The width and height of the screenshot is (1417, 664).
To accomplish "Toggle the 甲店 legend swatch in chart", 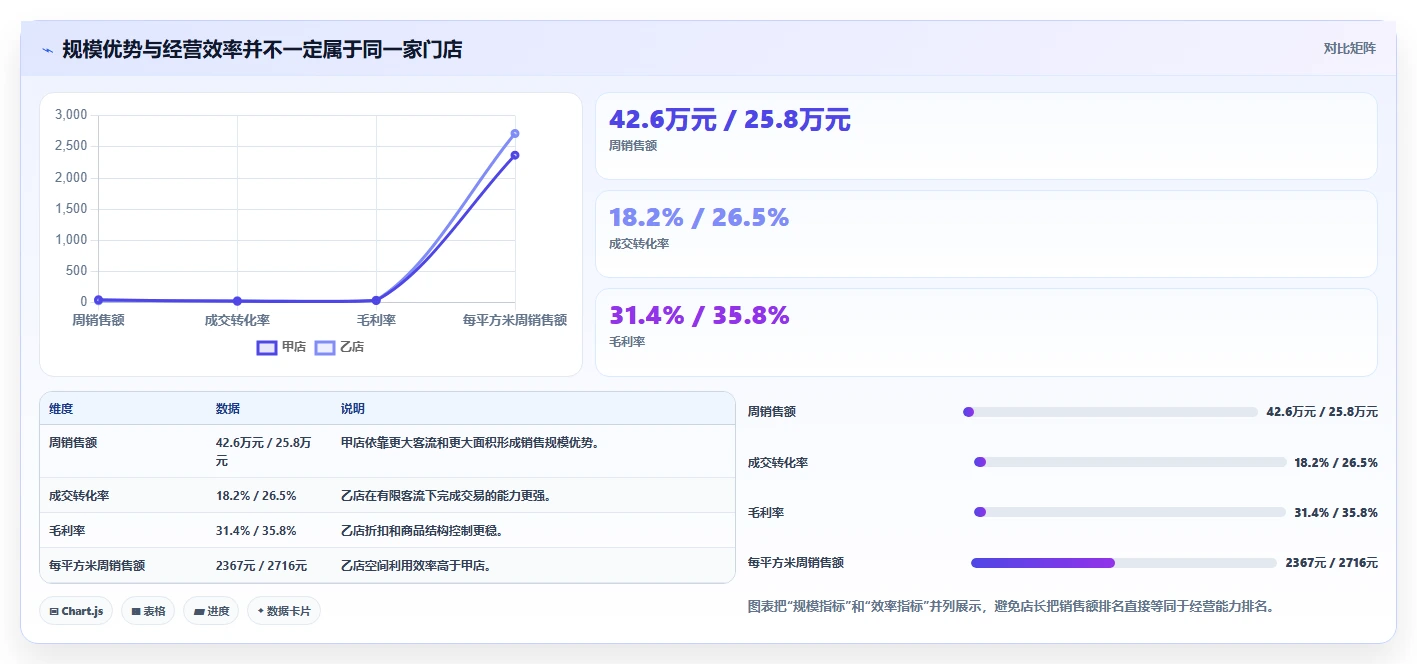I will pyautogui.click(x=267, y=347).
